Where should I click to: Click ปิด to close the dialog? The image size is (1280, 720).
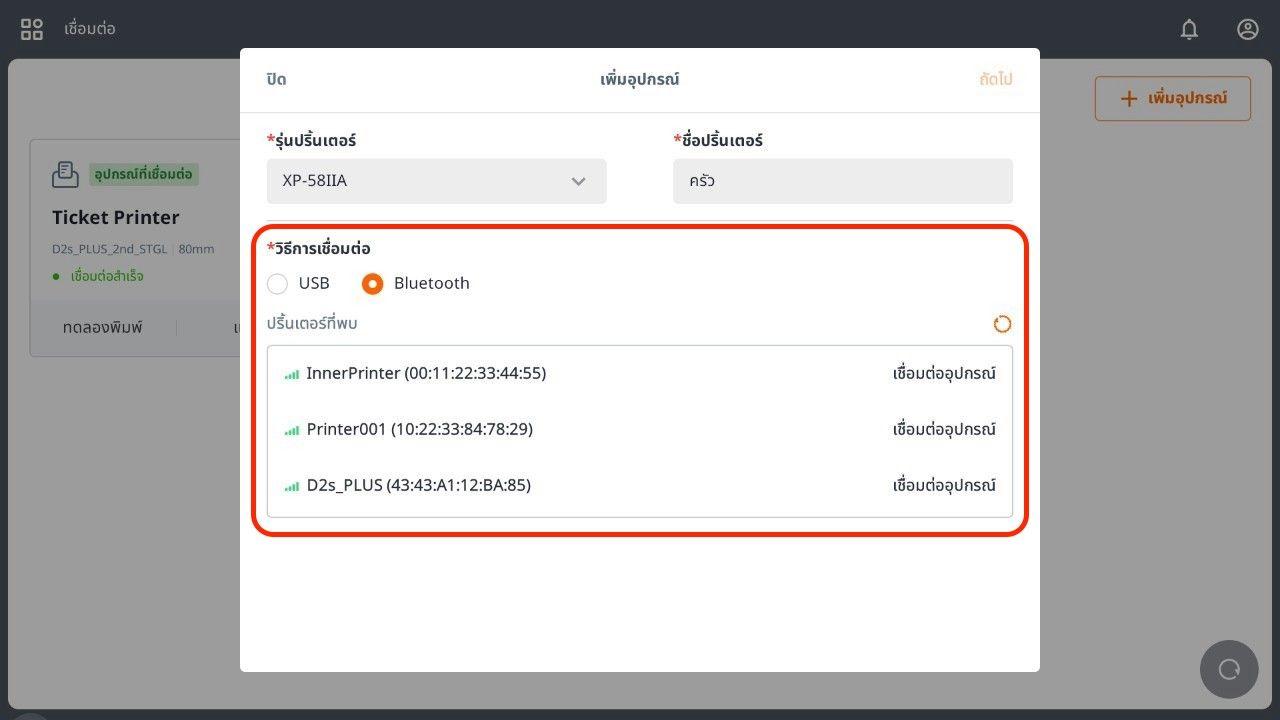click(276, 79)
